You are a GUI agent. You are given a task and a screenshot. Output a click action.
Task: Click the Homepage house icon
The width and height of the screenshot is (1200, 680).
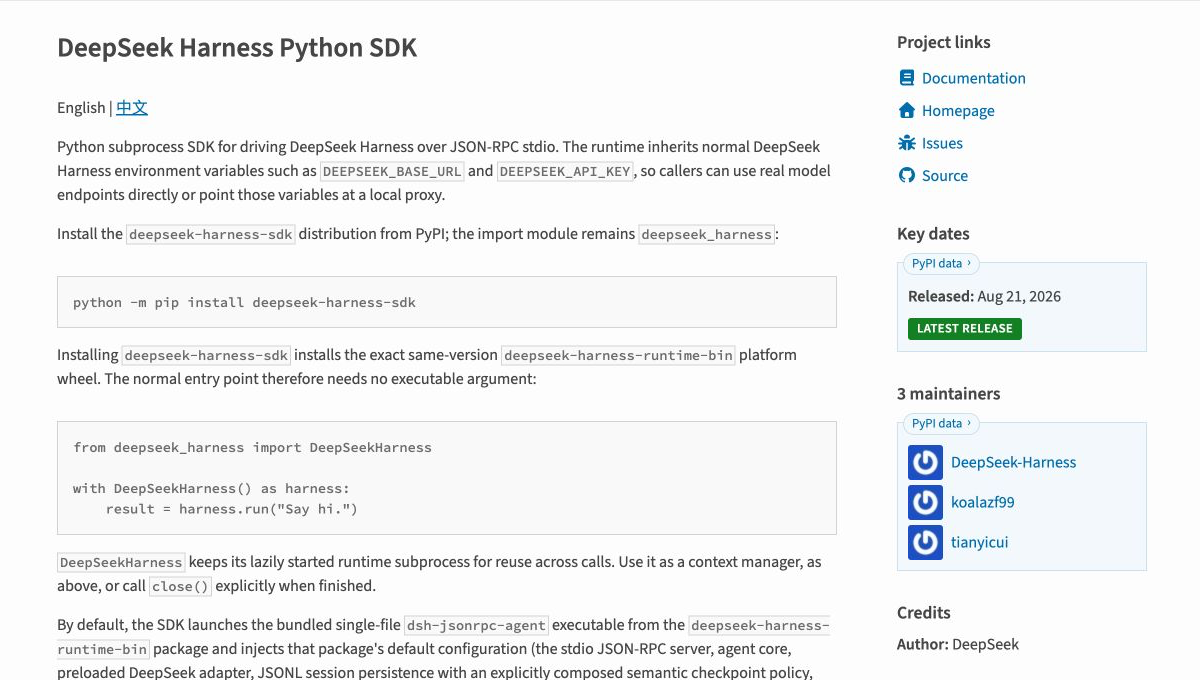907,110
